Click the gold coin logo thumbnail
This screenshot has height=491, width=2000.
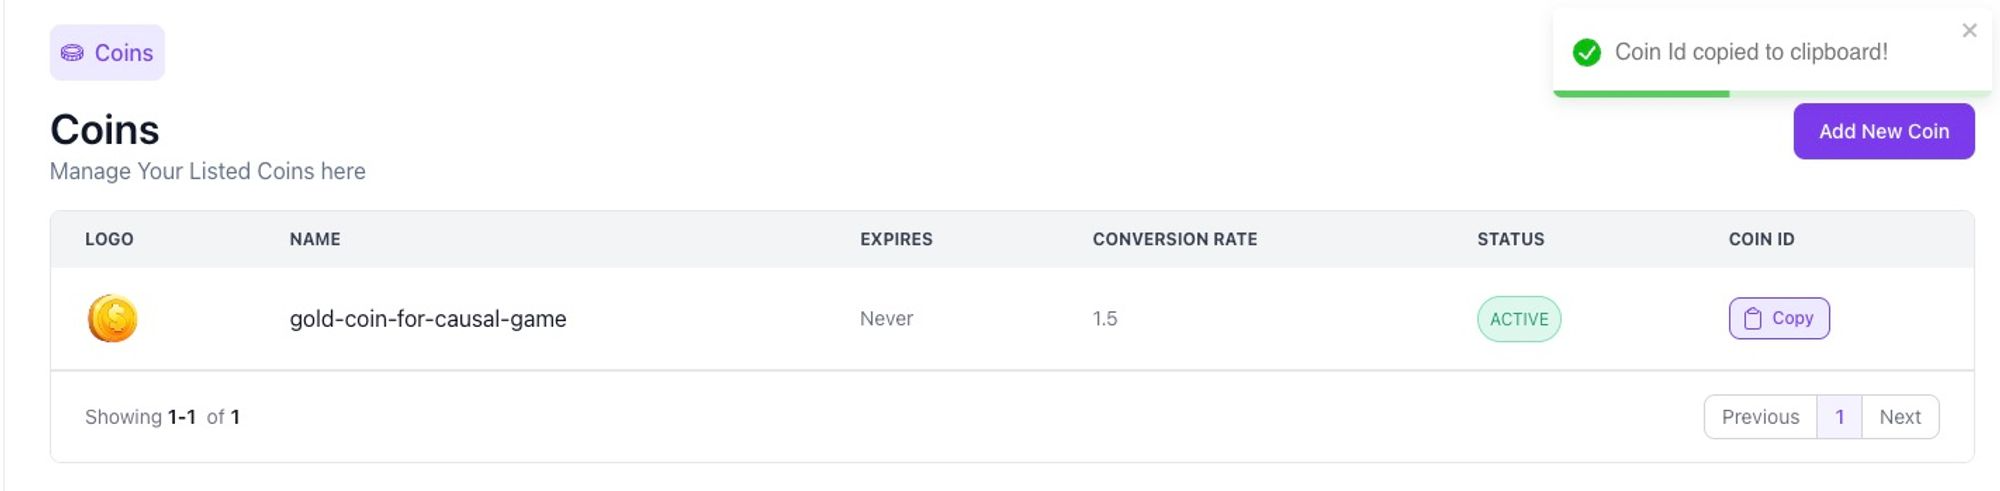[112, 319]
